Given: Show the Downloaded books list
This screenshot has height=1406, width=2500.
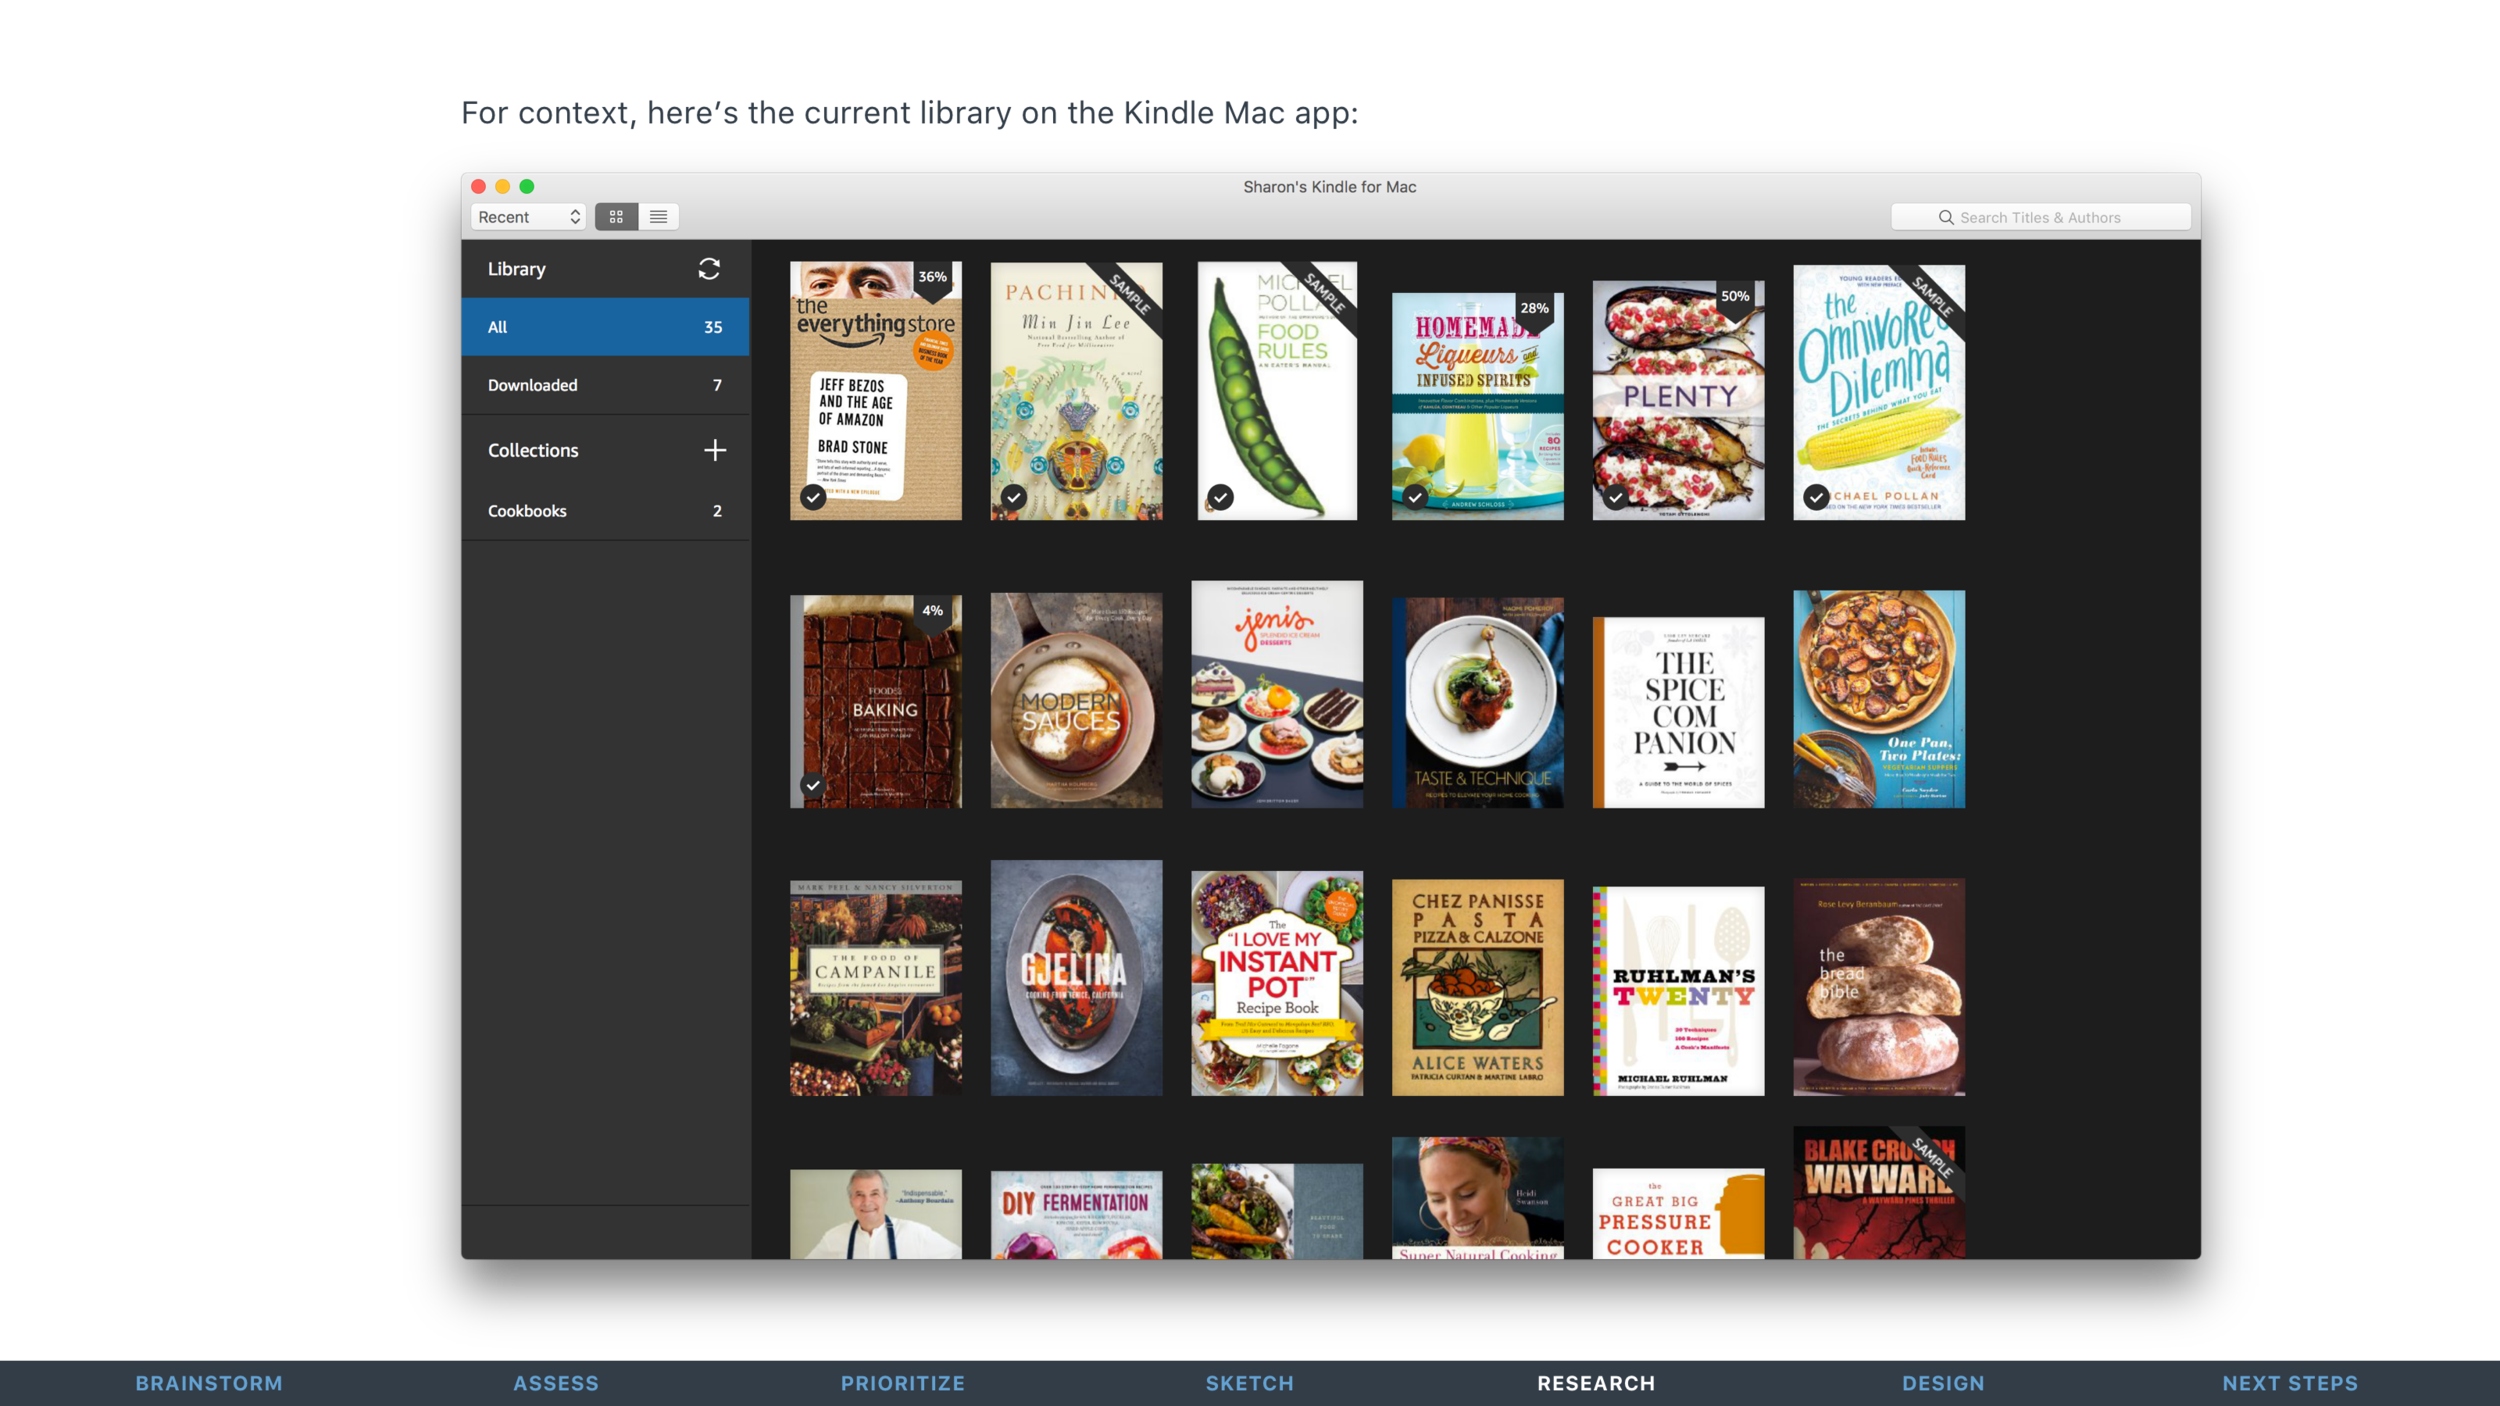Looking at the screenshot, I should [x=605, y=385].
